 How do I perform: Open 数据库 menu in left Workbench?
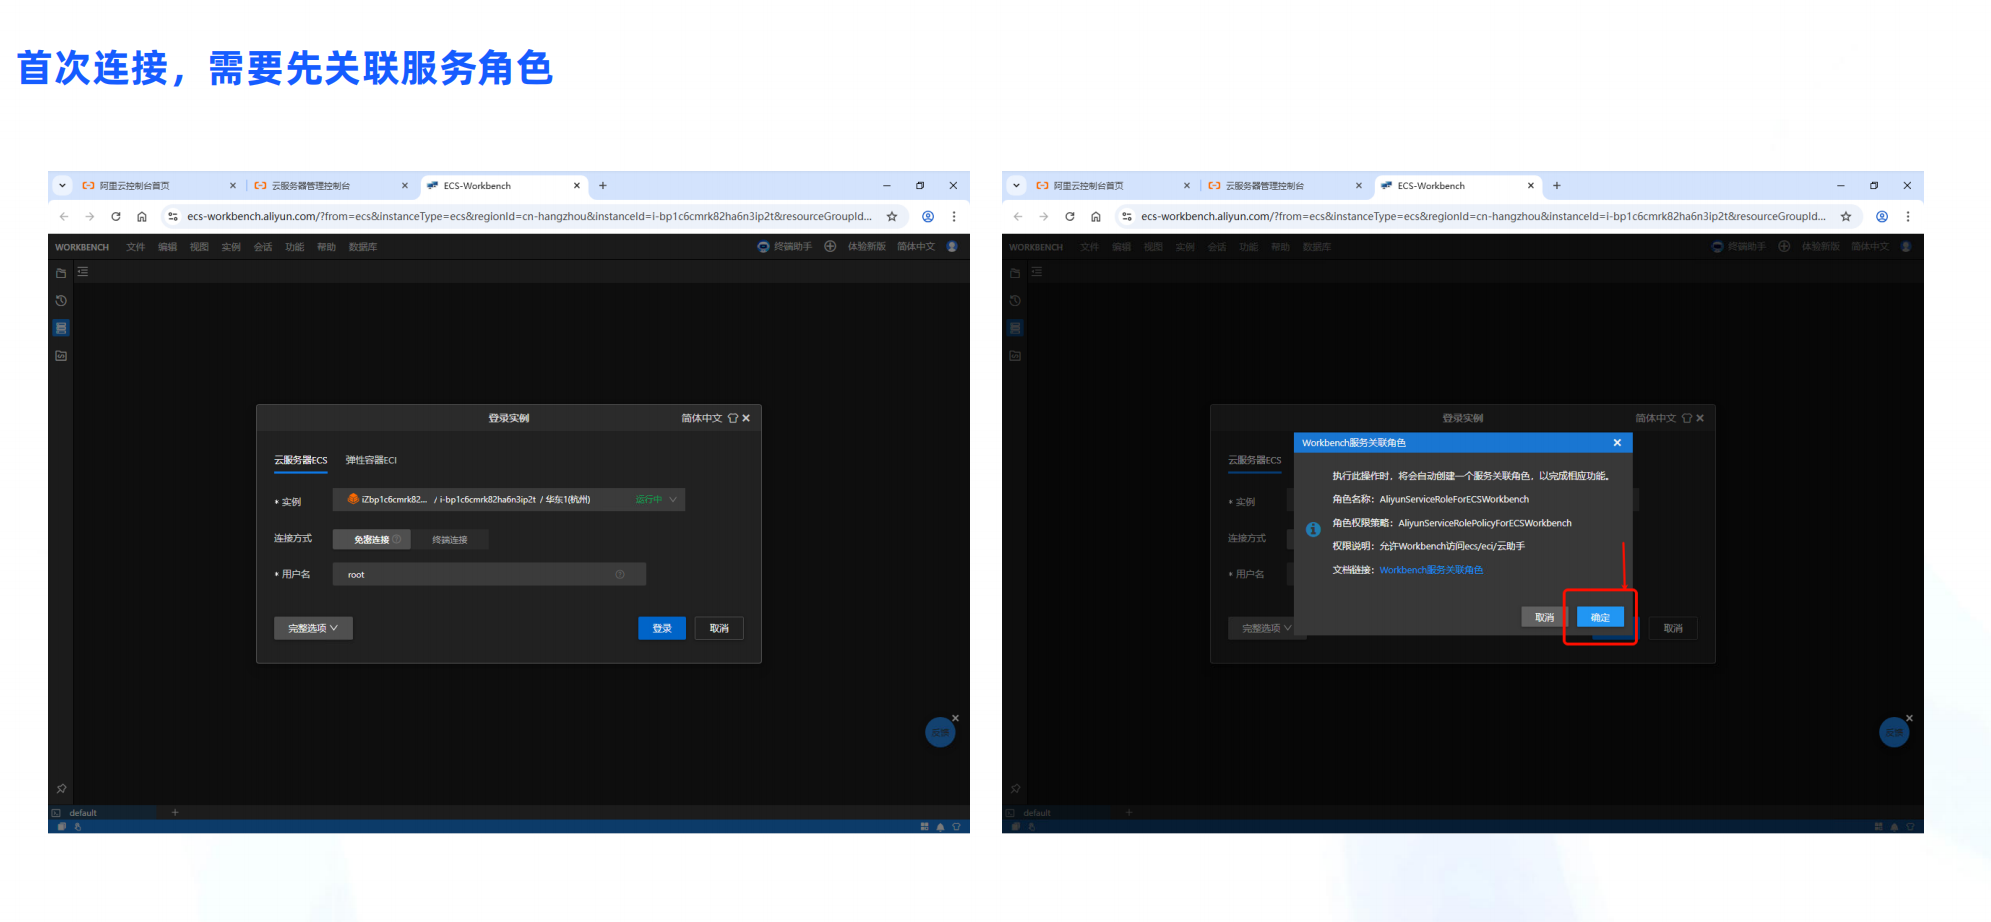[363, 247]
